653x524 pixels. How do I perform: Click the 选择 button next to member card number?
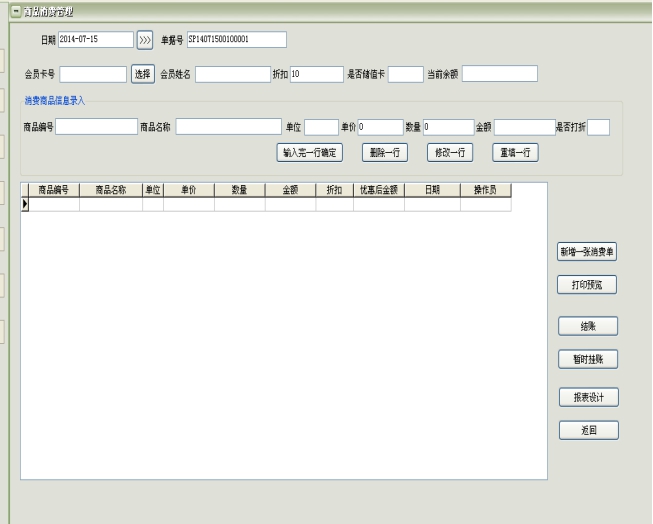tap(143, 73)
